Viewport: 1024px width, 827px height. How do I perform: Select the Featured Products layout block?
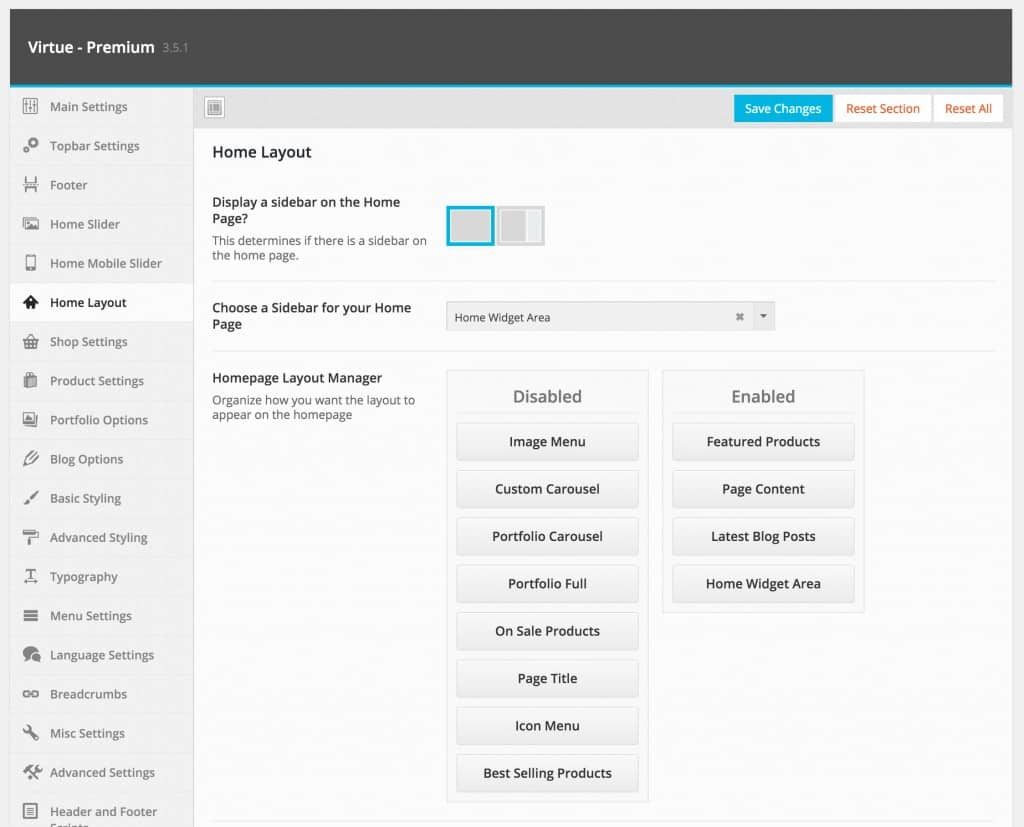tap(763, 442)
